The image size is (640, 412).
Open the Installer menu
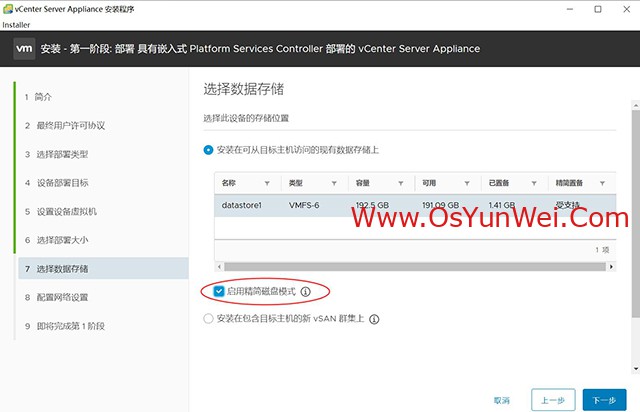coord(16,25)
